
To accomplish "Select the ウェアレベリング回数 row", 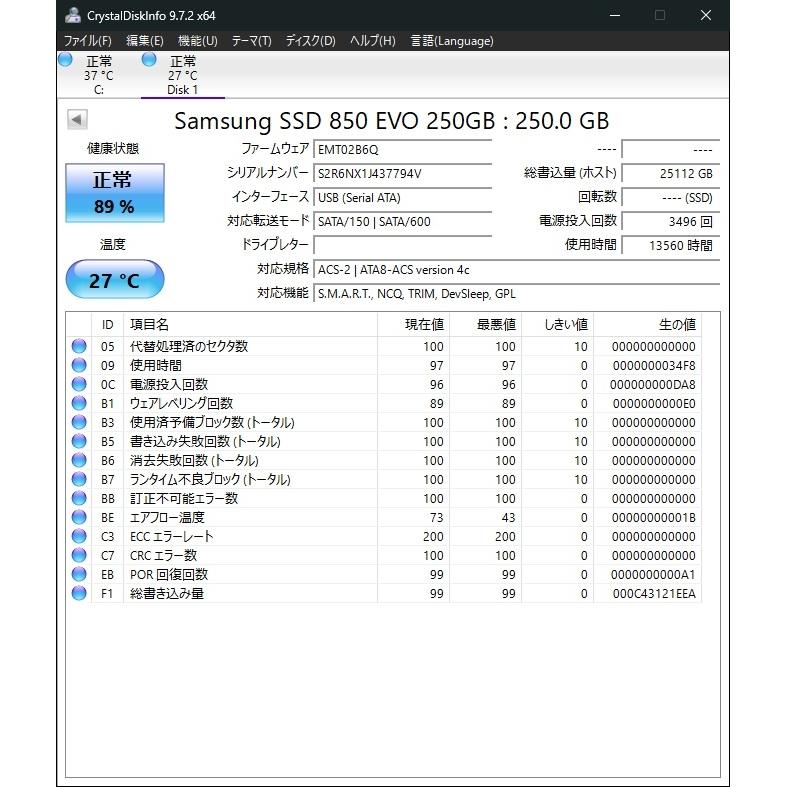I will tap(384, 404).
